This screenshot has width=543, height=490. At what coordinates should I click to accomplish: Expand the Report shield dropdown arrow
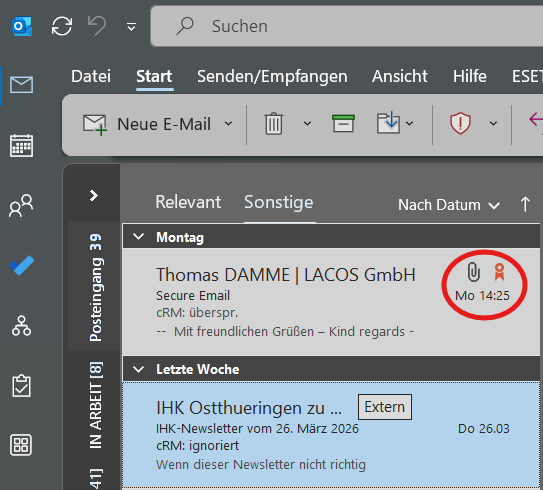(493, 124)
